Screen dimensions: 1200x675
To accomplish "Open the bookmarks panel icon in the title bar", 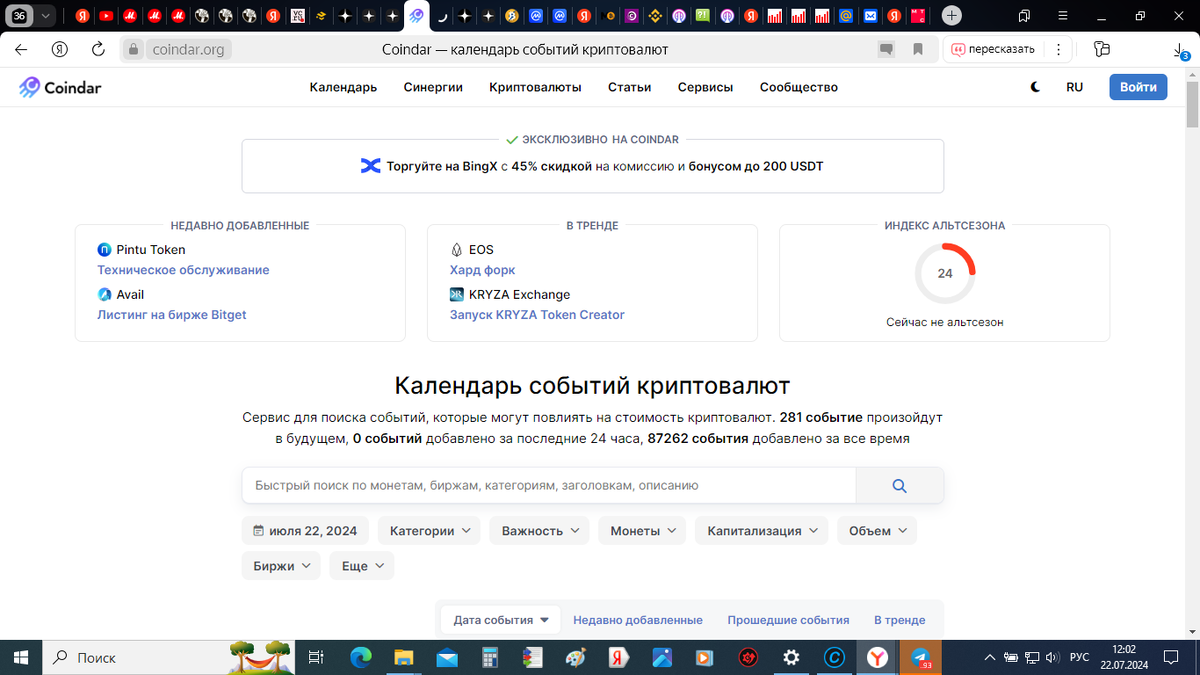I will [x=1024, y=16].
